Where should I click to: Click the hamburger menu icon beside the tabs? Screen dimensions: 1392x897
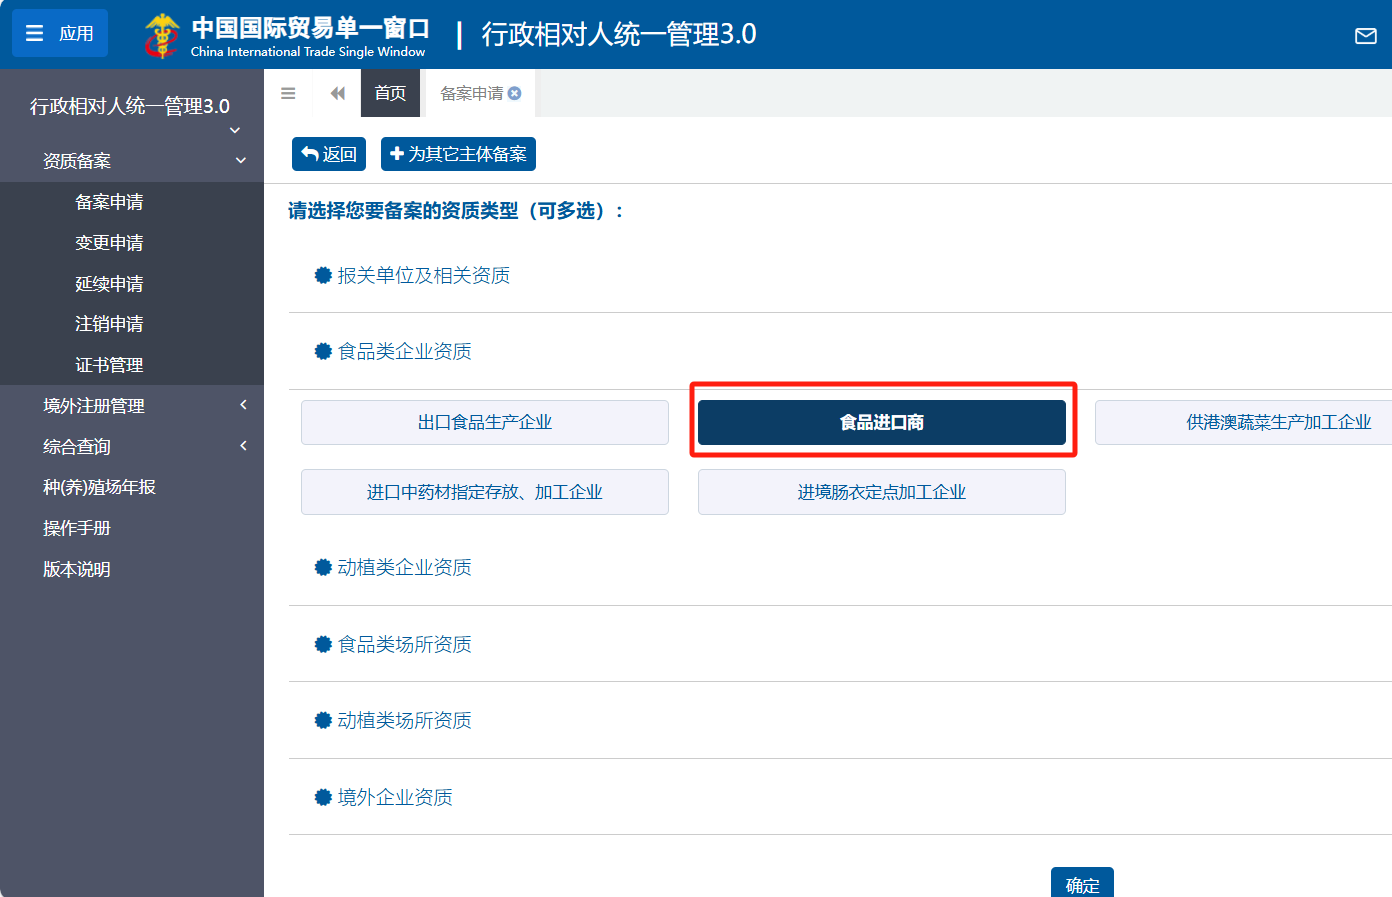click(x=288, y=93)
